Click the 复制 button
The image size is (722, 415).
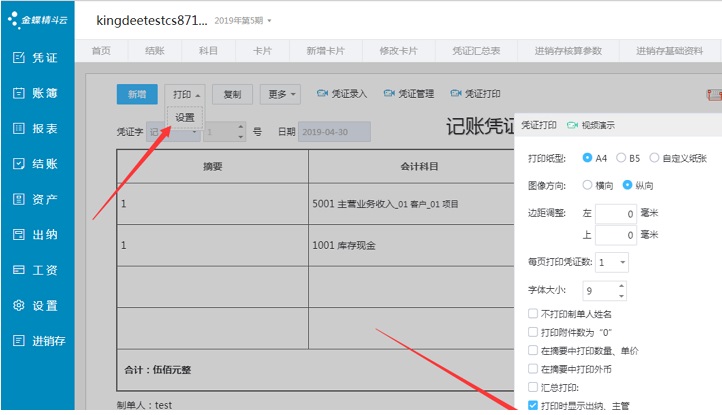pos(232,94)
